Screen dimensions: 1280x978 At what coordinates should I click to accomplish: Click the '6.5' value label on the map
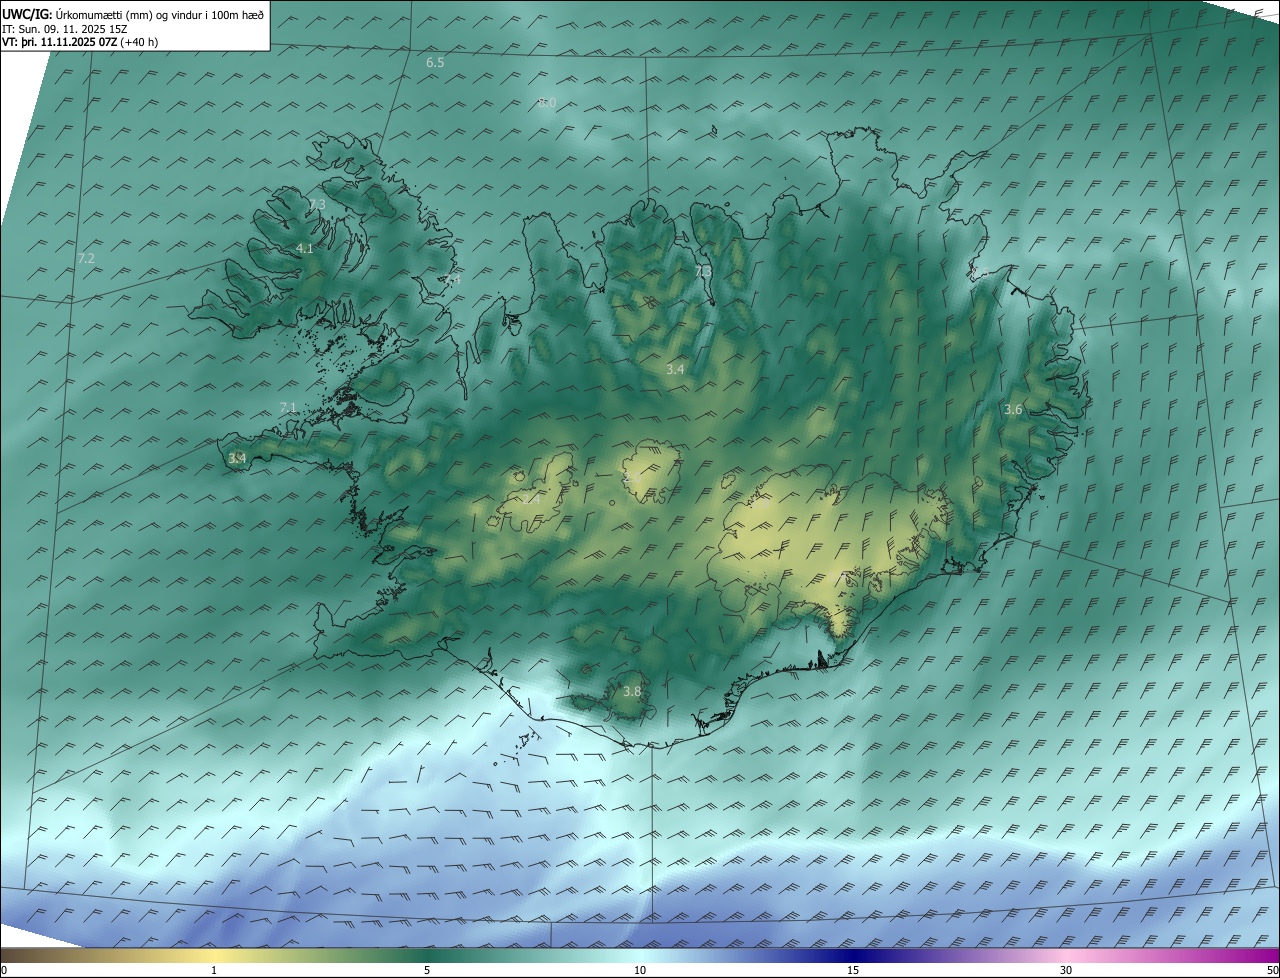[435, 63]
